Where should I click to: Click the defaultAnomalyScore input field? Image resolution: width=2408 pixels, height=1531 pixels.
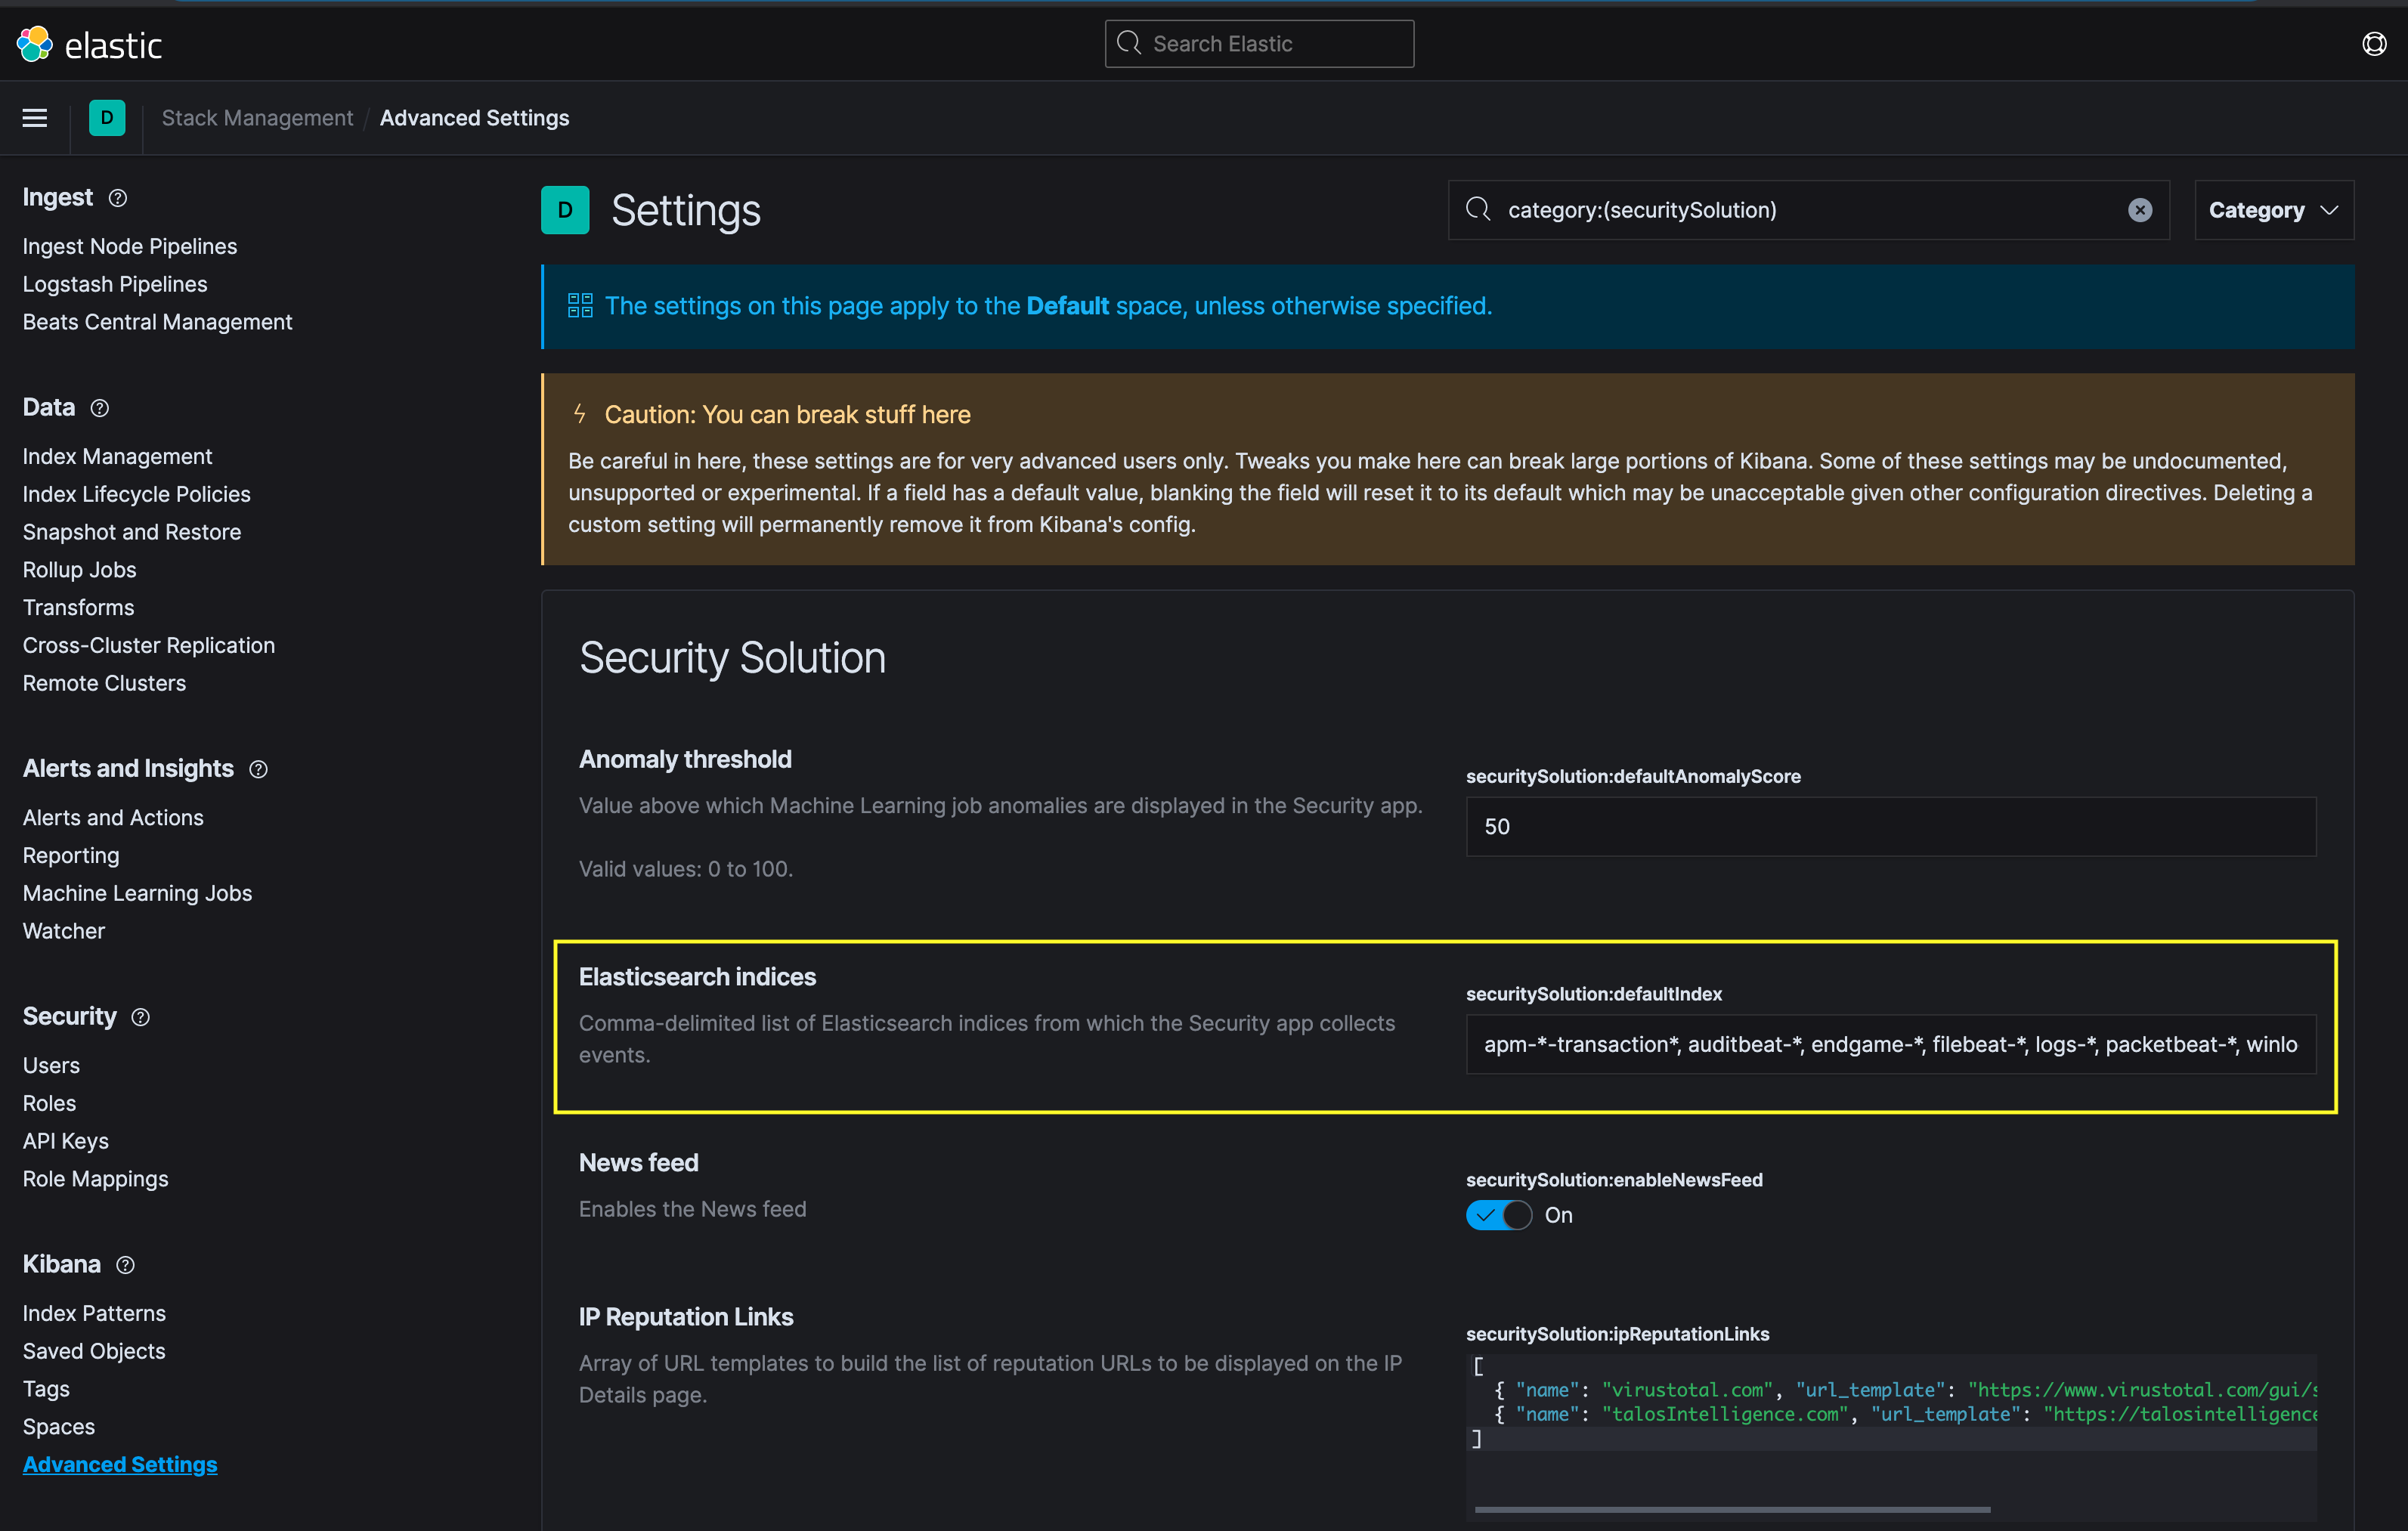pos(1890,826)
